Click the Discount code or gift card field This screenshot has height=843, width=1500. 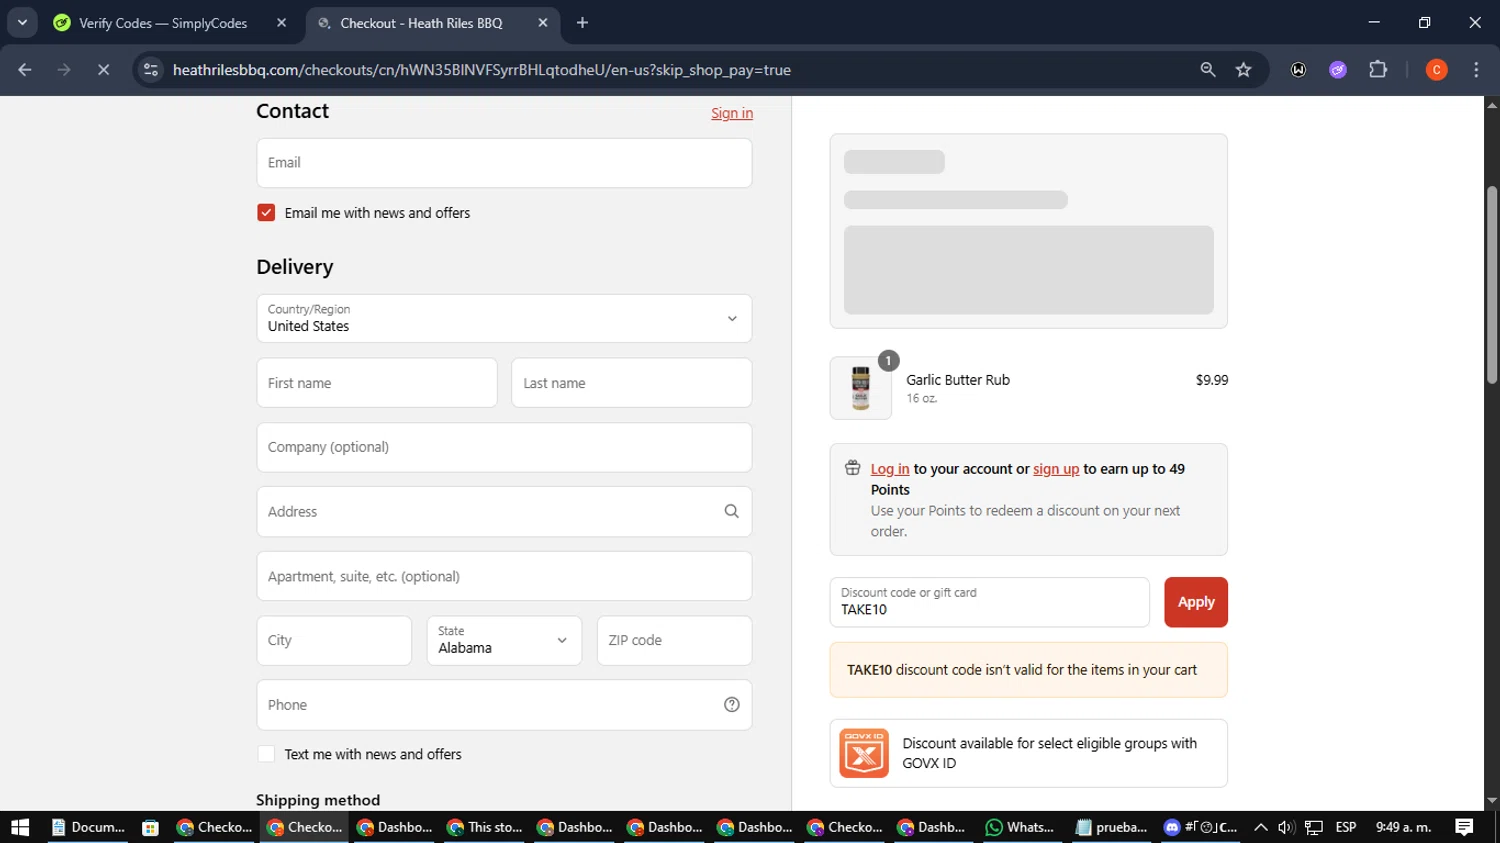tap(989, 602)
